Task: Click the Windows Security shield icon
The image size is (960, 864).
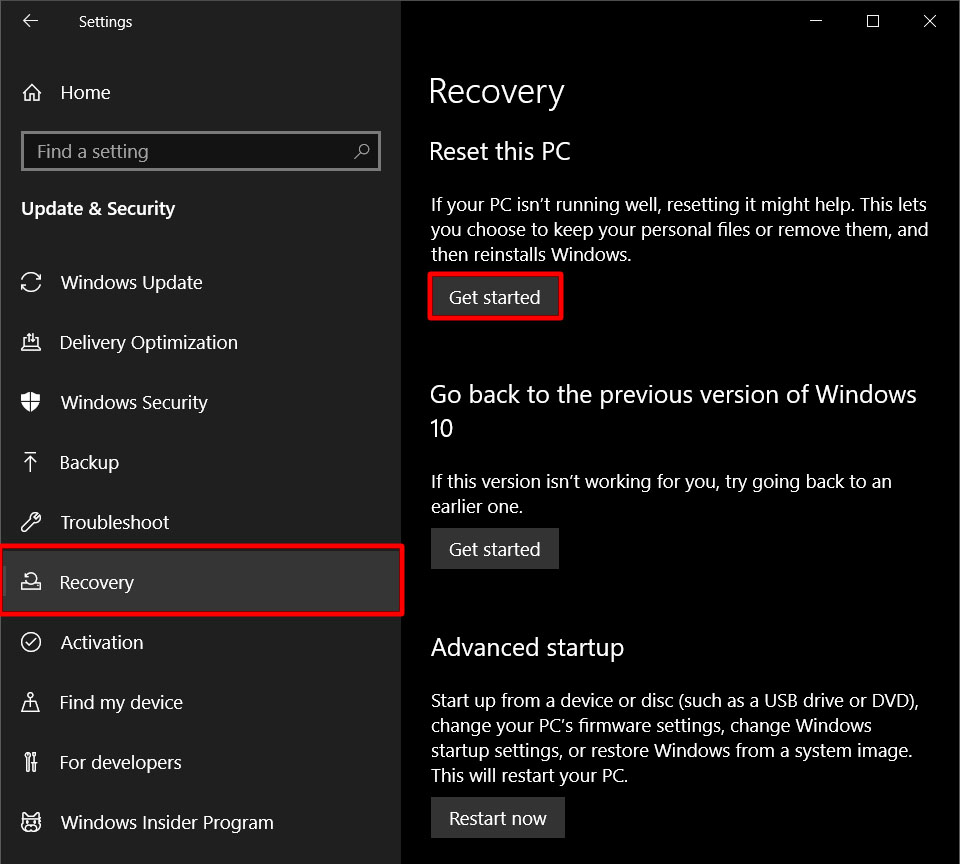Action: (x=31, y=403)
